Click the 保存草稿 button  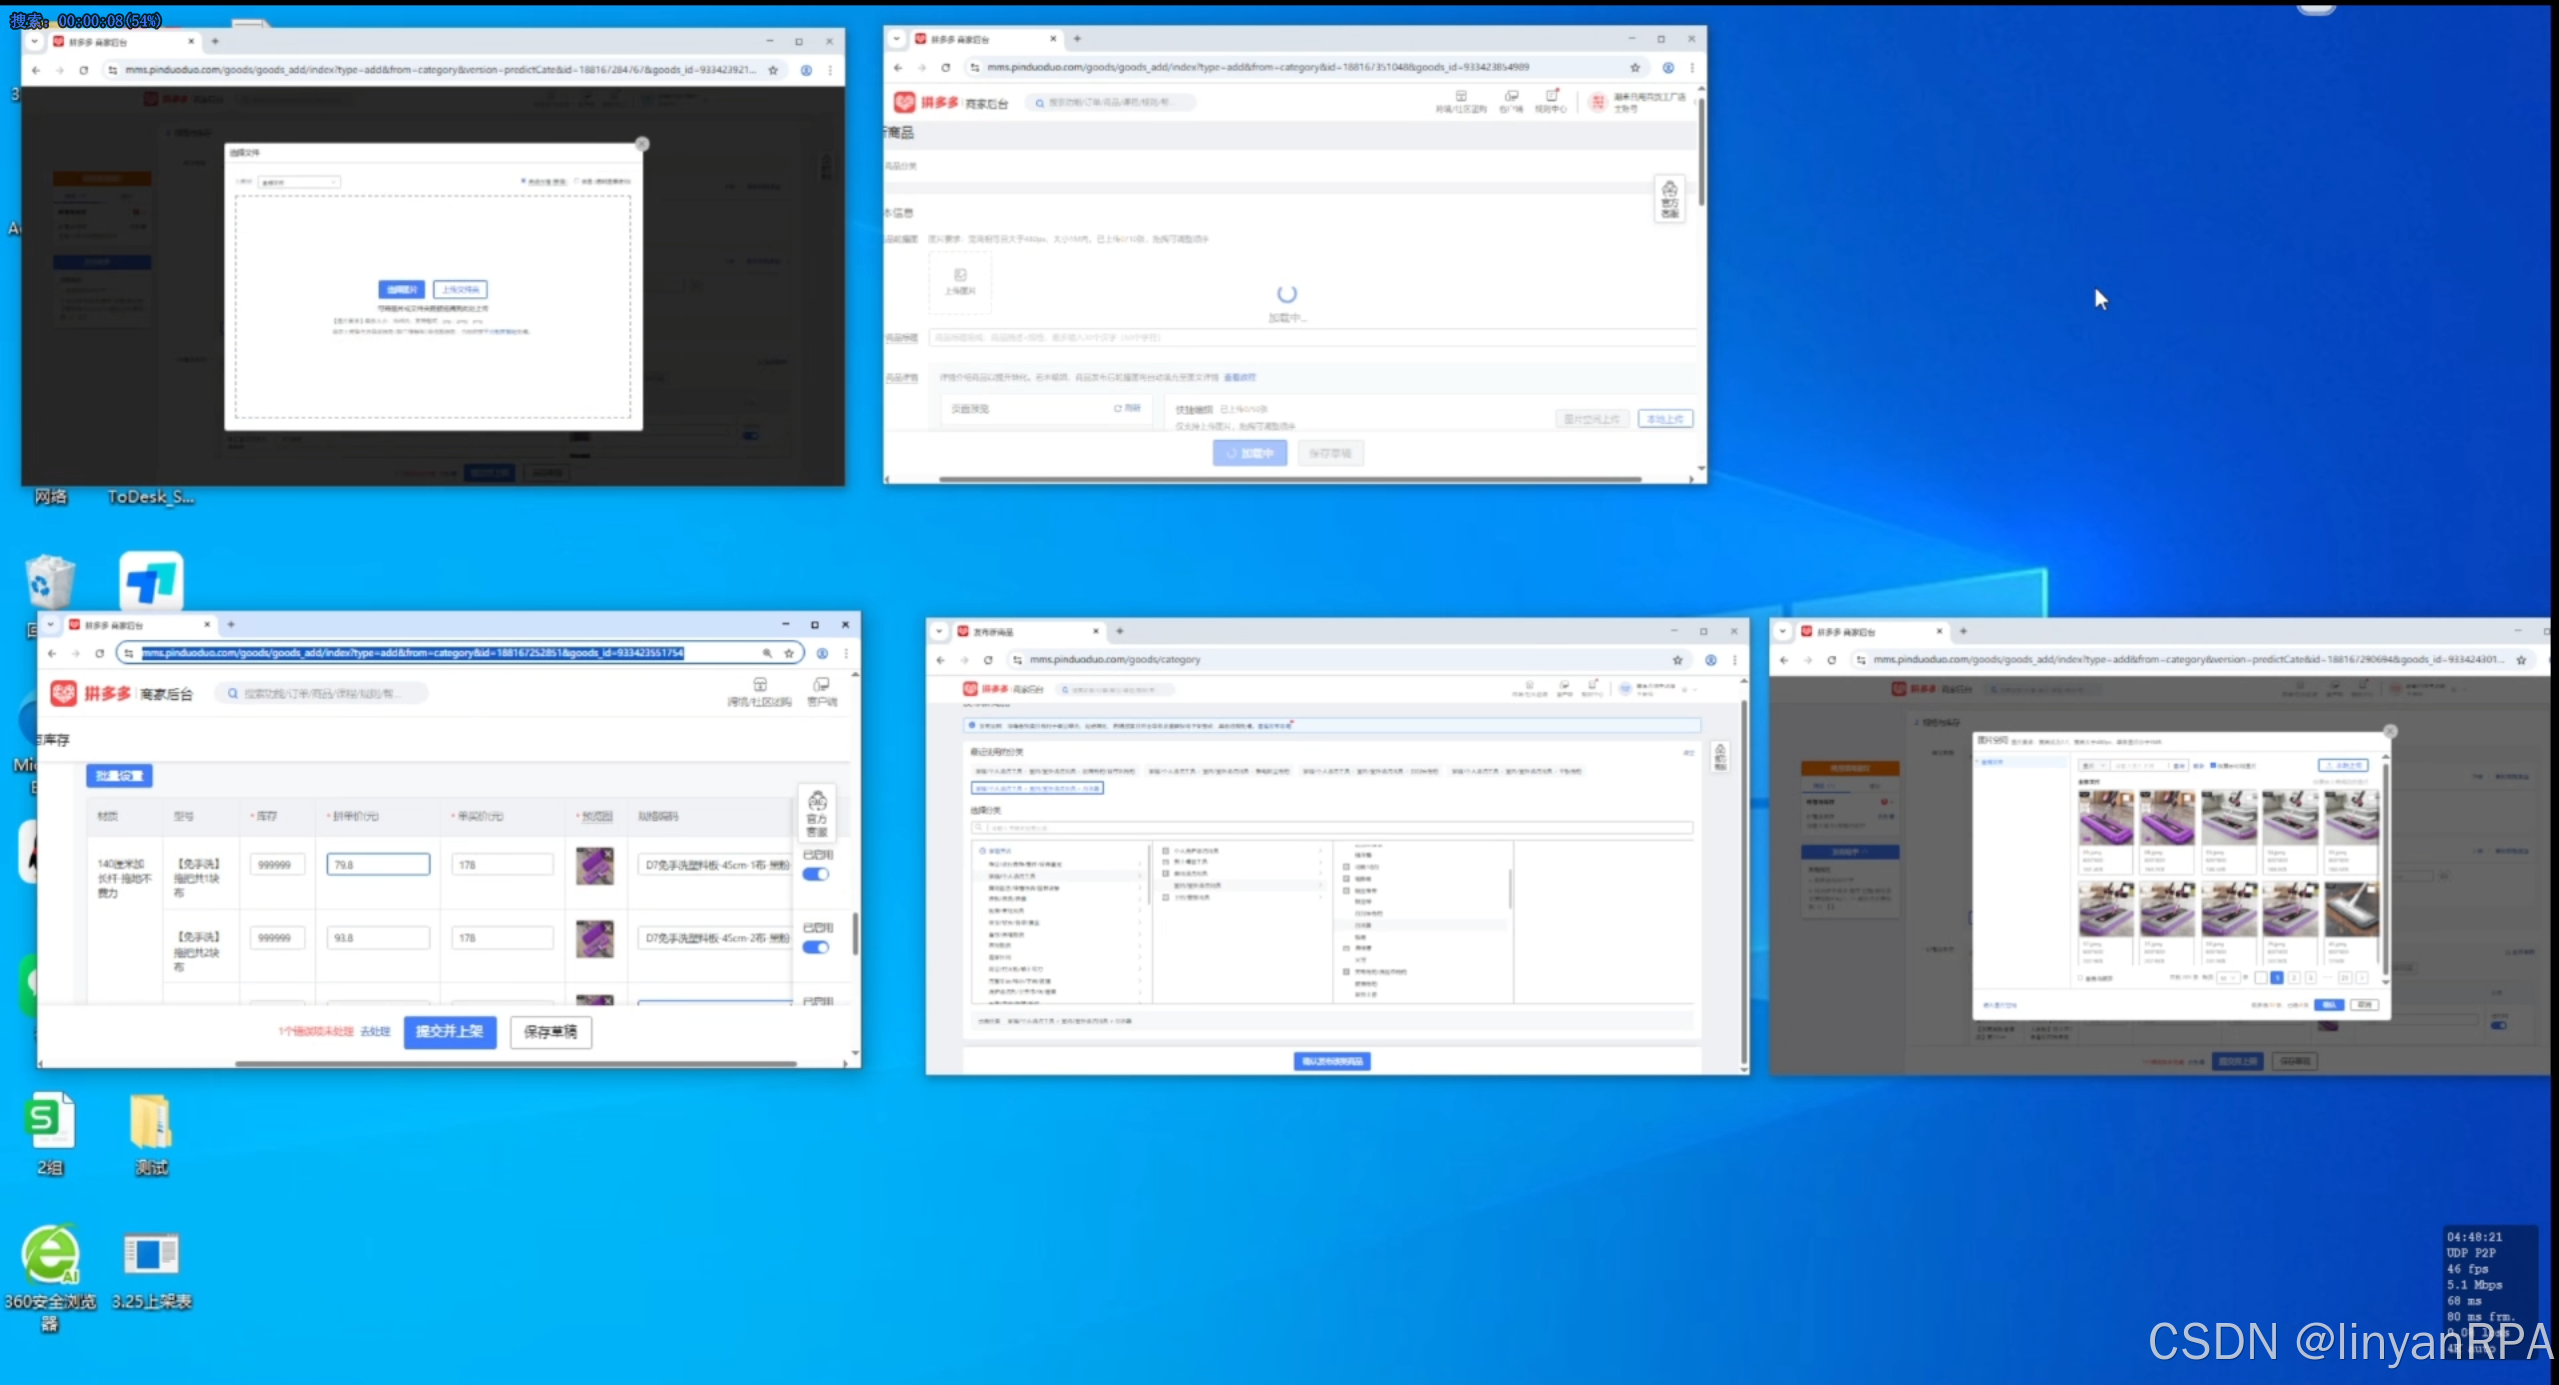coord(551,1031)
